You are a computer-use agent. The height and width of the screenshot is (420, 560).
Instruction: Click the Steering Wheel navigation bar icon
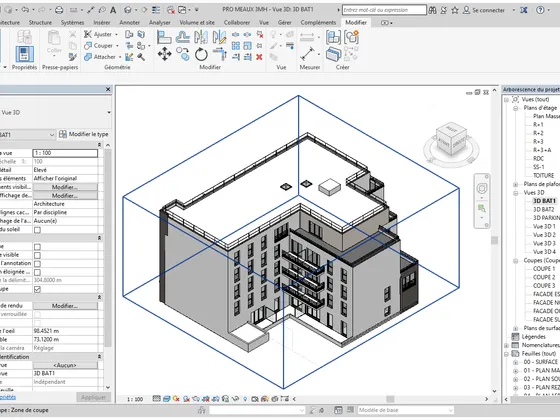pyautogui.click(x=482, y=188)
